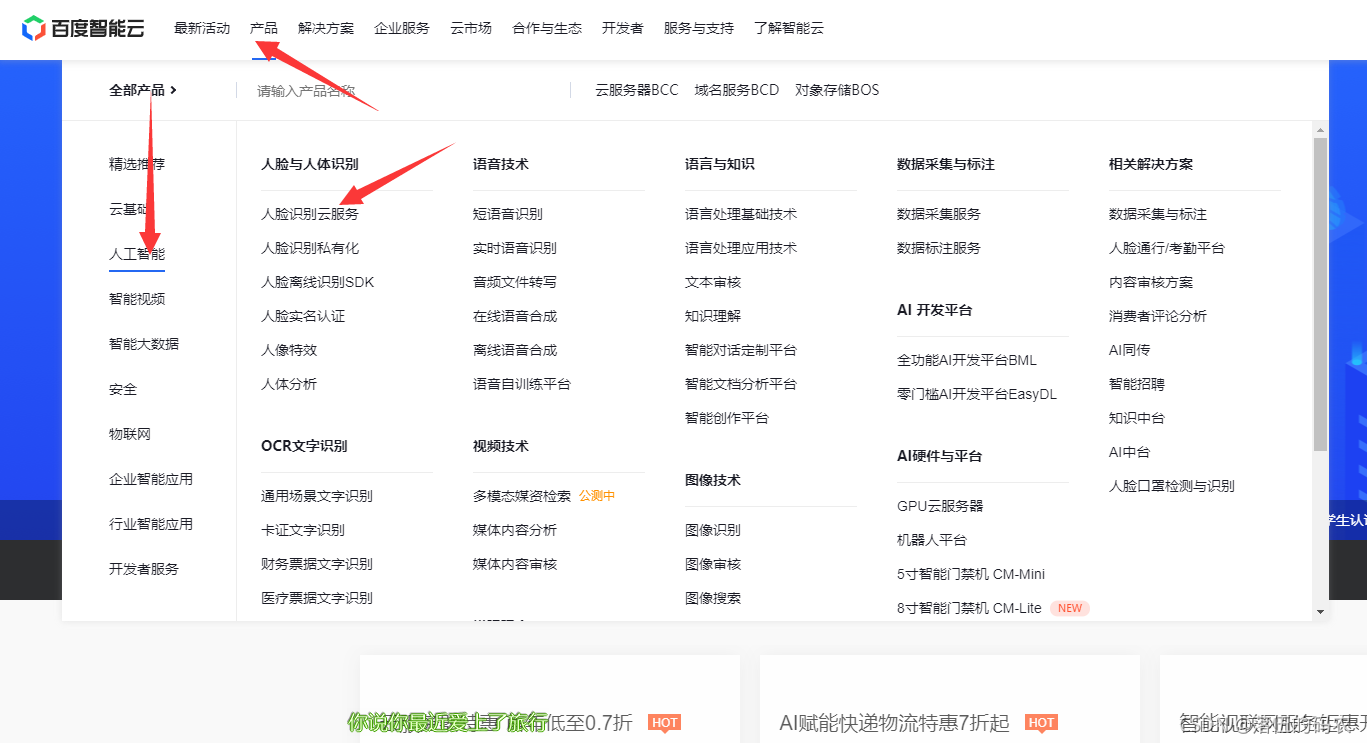Open 短语音识别 link

click(x=508, y=214)
